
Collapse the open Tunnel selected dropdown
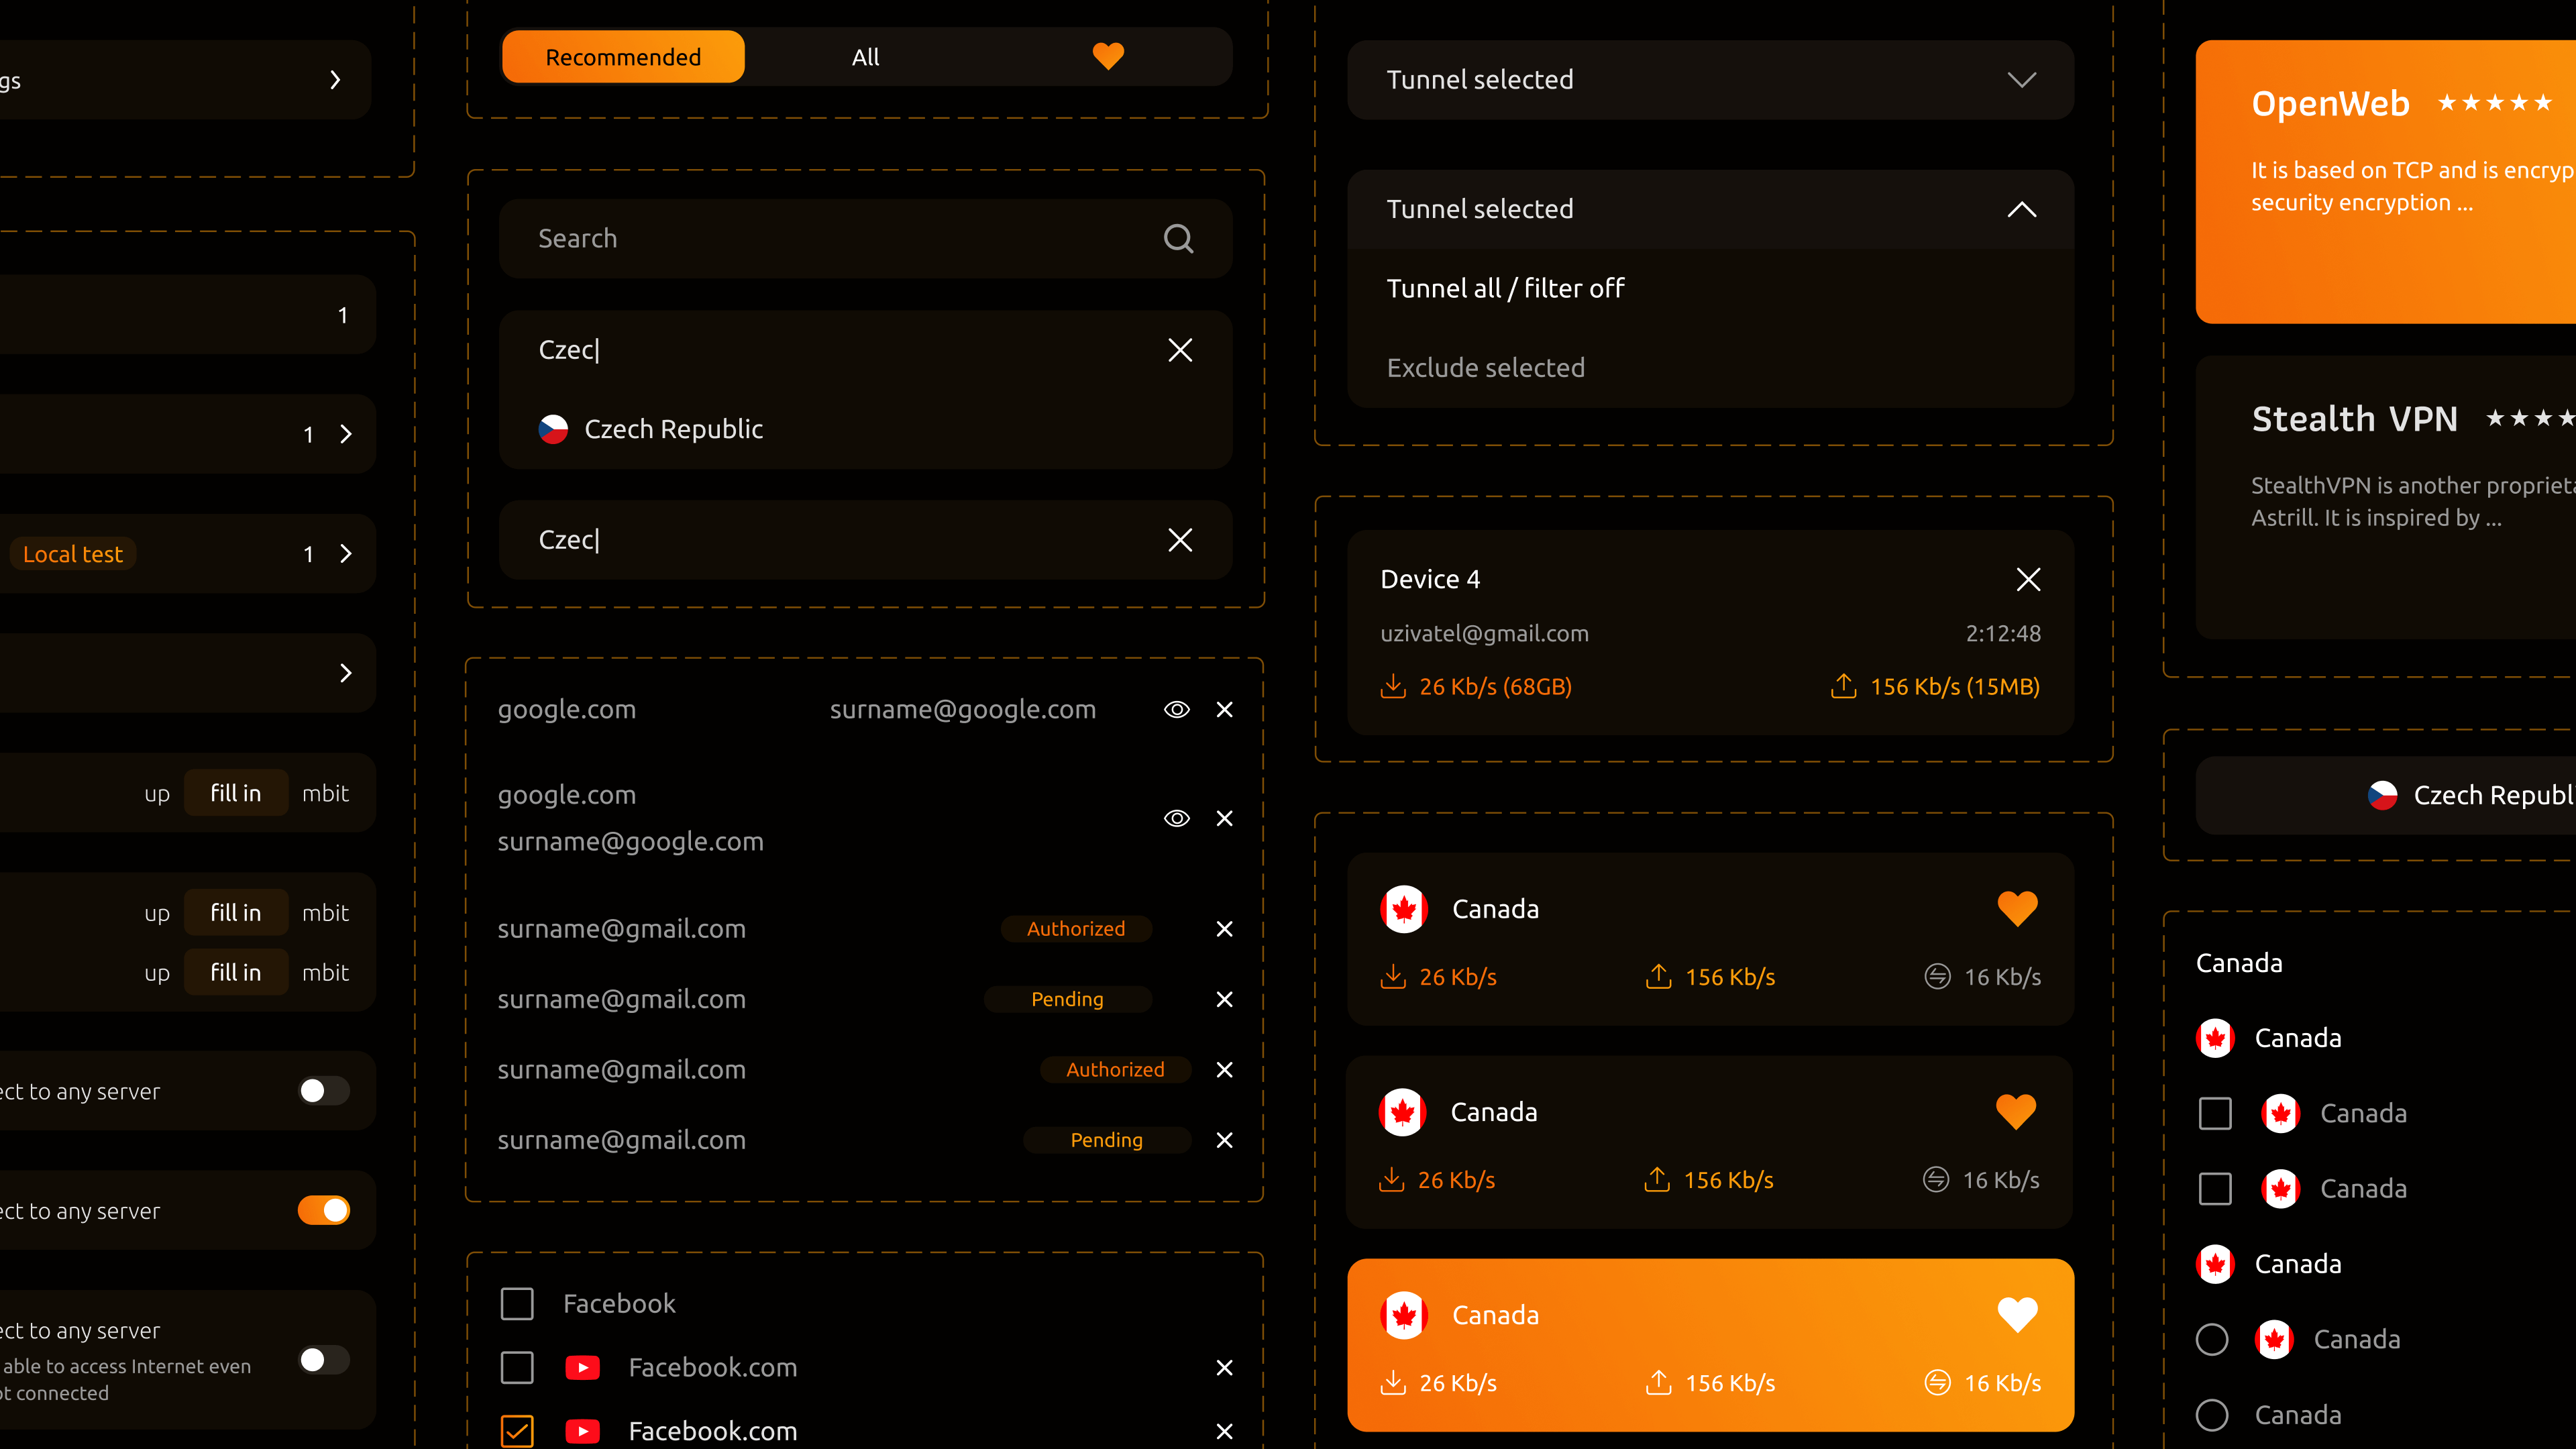2021,209
